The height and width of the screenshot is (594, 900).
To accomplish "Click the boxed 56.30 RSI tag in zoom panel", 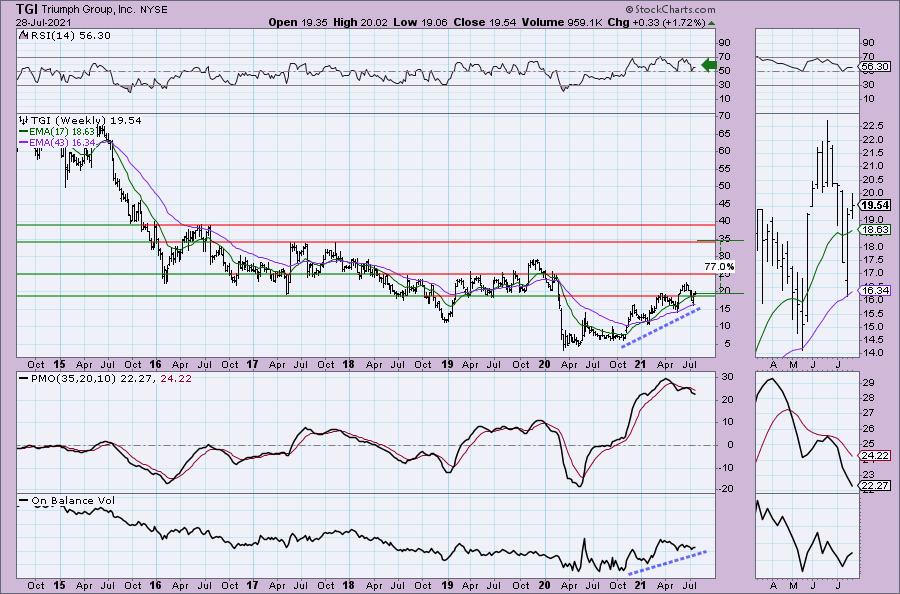I will [x=875, y=67].
